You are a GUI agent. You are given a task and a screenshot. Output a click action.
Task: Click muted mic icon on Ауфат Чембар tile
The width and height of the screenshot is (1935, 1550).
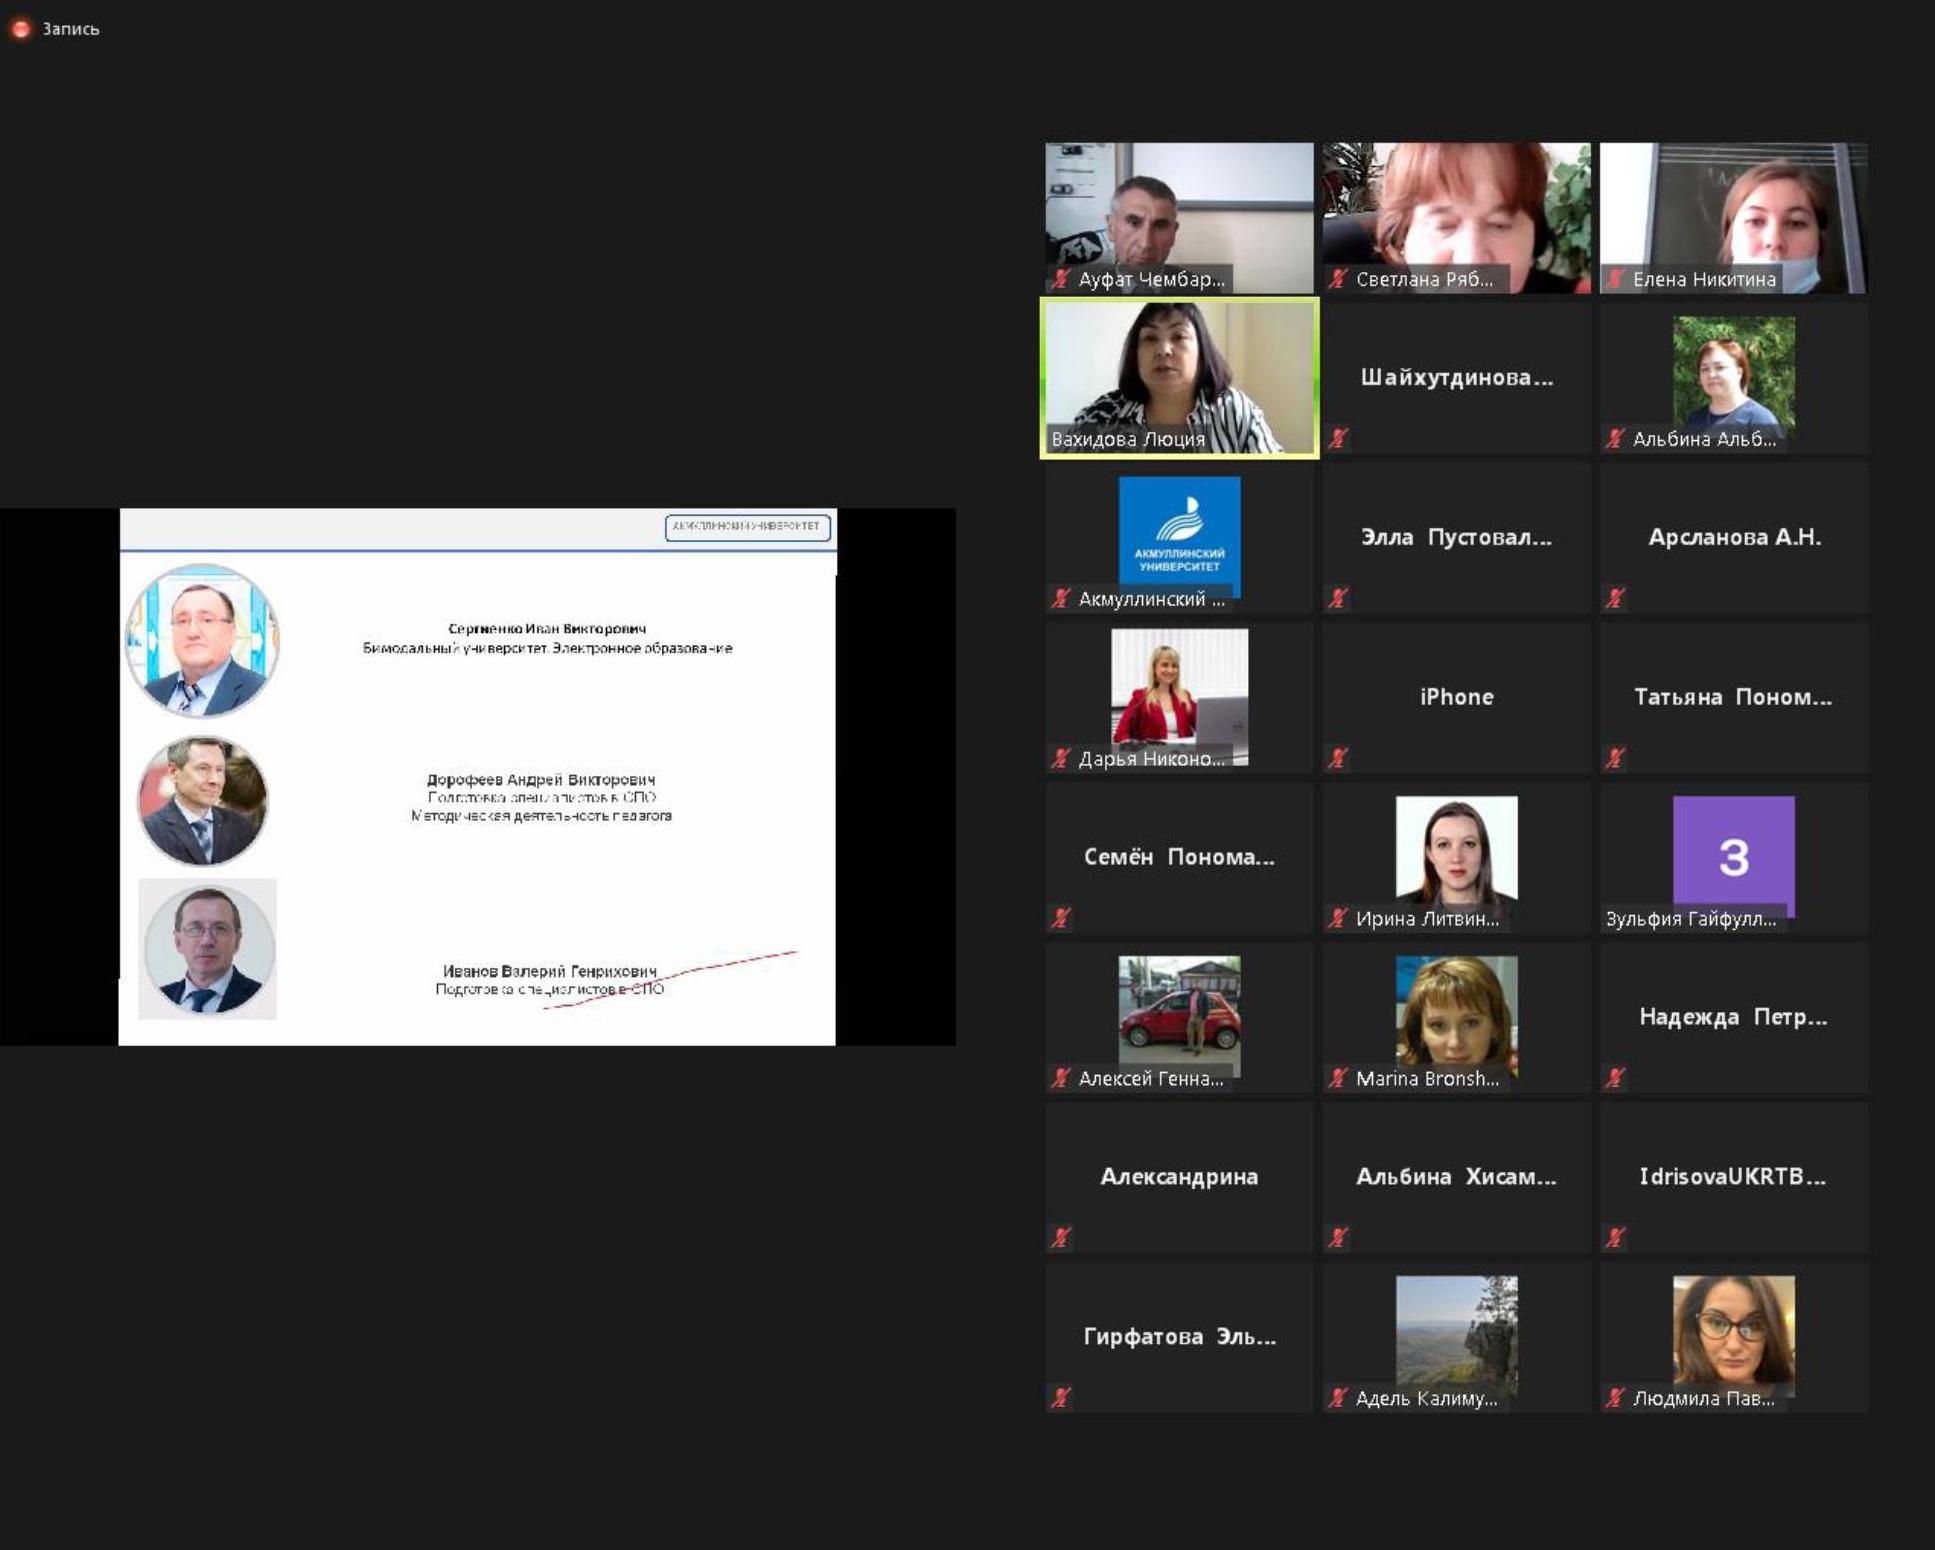1061,279
